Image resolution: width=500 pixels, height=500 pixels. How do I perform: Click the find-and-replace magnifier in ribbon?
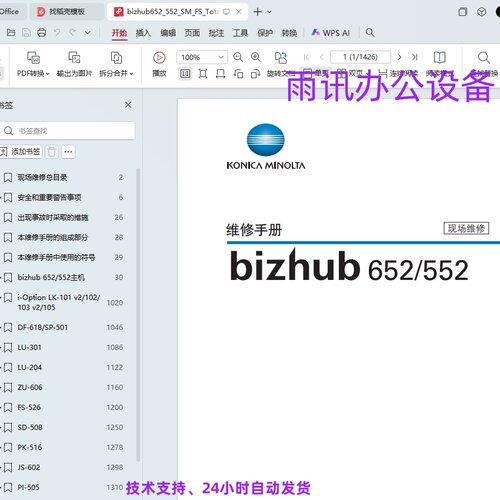[x=484, y=57]
